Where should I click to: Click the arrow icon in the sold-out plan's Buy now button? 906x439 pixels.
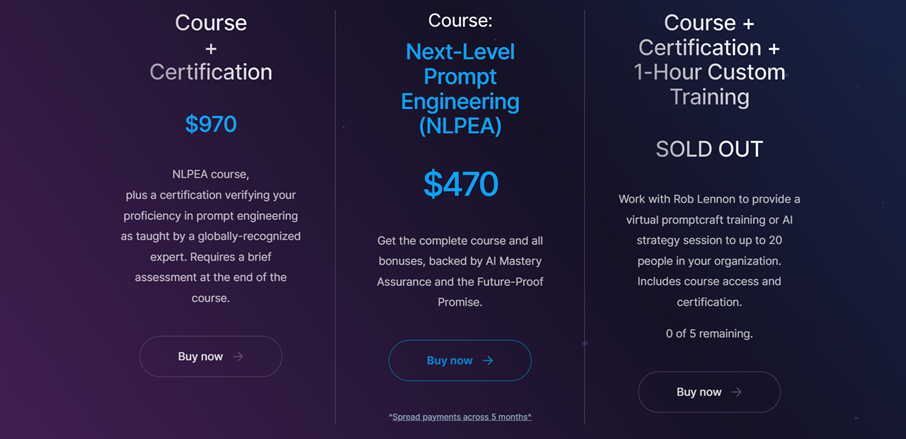[737, 392]
